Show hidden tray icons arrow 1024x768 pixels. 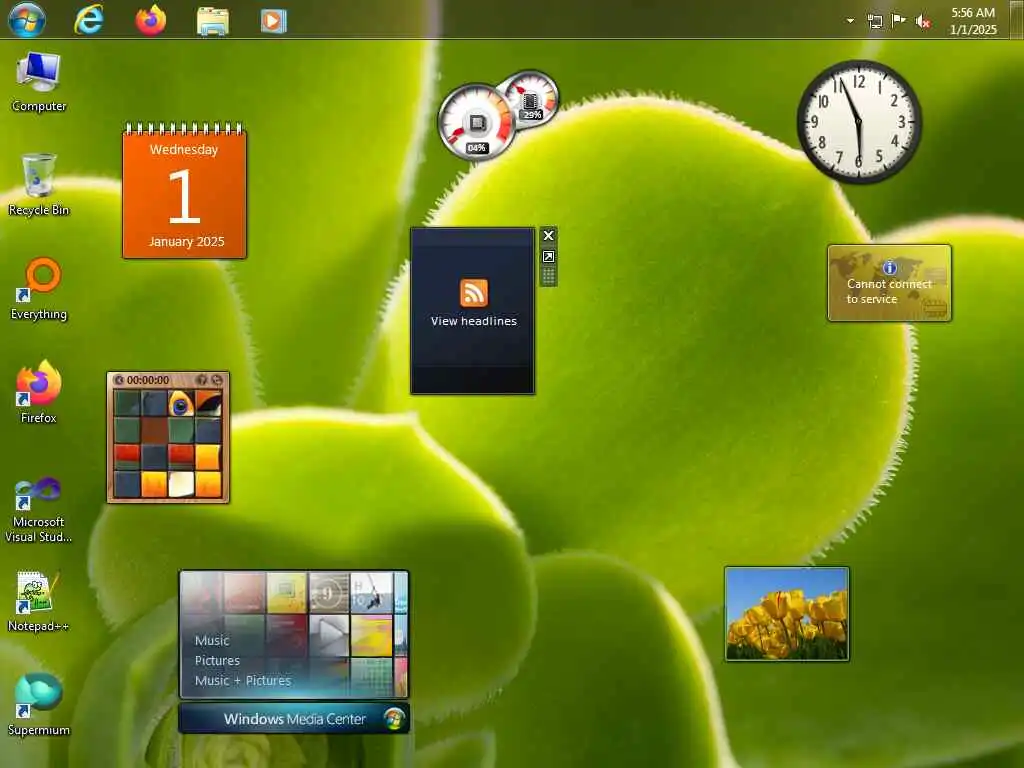coord(850,21)
